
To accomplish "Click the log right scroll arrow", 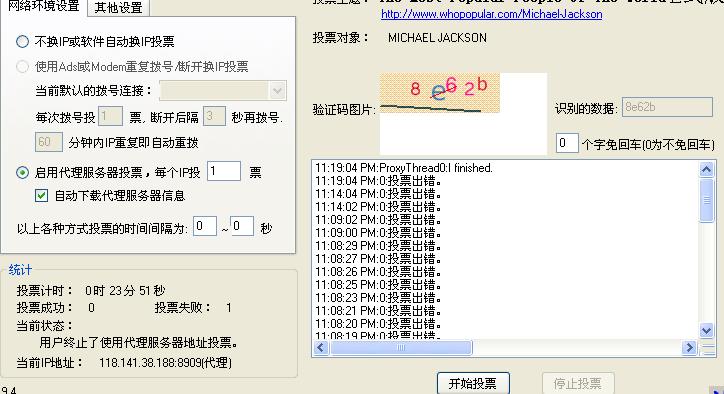I will pos(689,347).
